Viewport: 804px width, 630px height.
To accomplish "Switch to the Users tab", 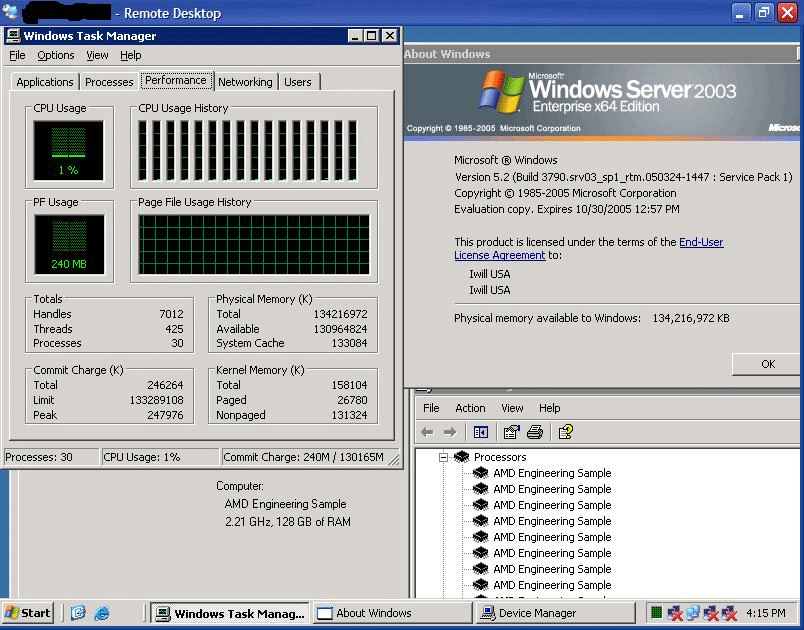I will pyautogui.click(x=298, y=82).
